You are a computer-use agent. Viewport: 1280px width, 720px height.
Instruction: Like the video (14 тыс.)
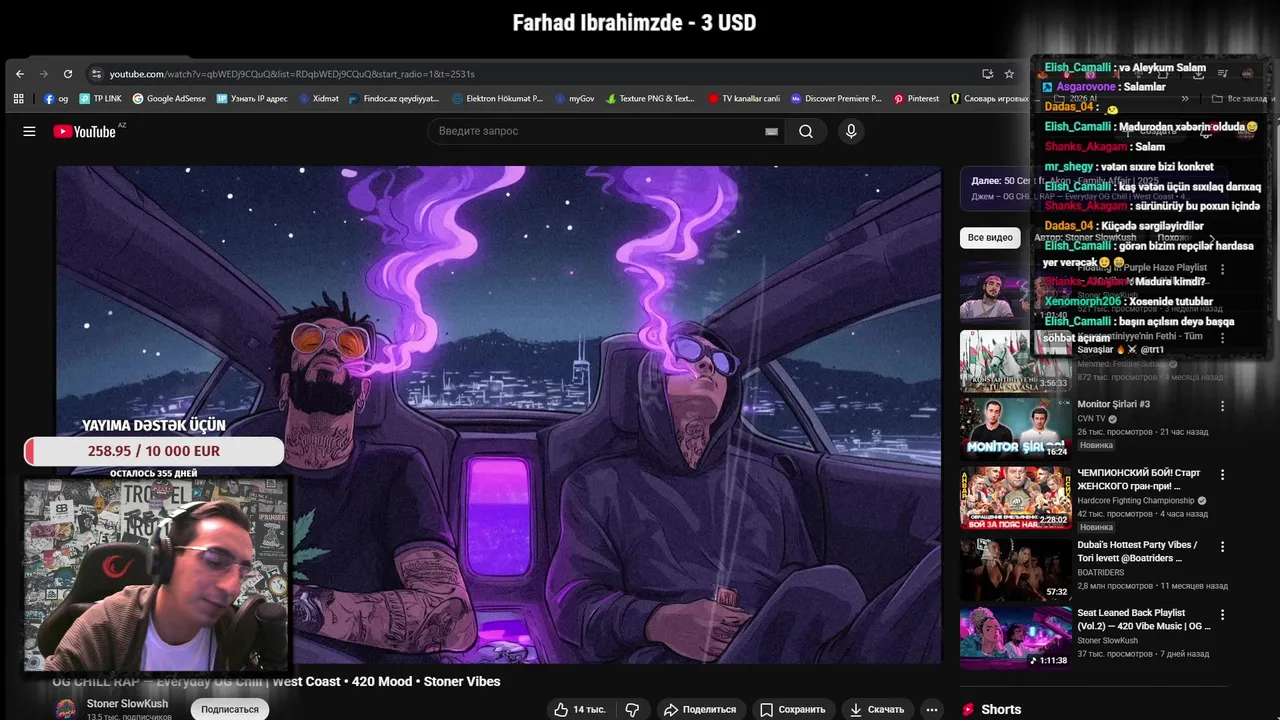pos(581,709)
